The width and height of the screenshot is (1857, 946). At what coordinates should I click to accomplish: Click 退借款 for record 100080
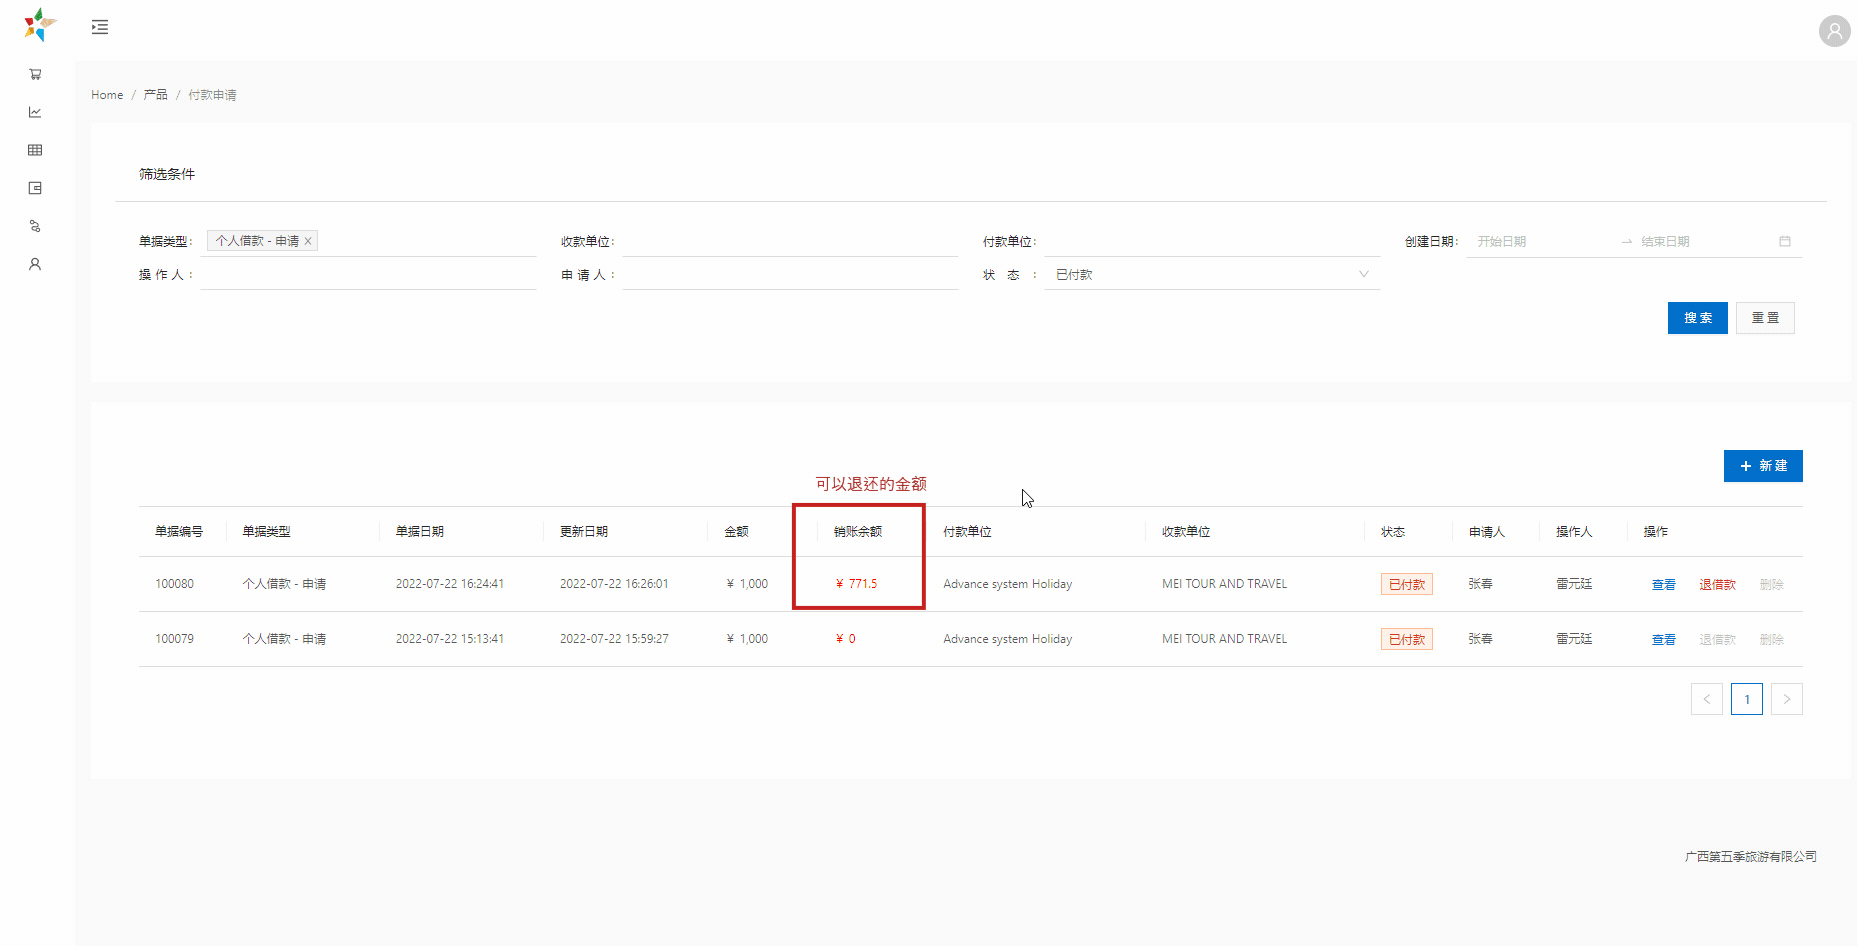click(1717, 584)
